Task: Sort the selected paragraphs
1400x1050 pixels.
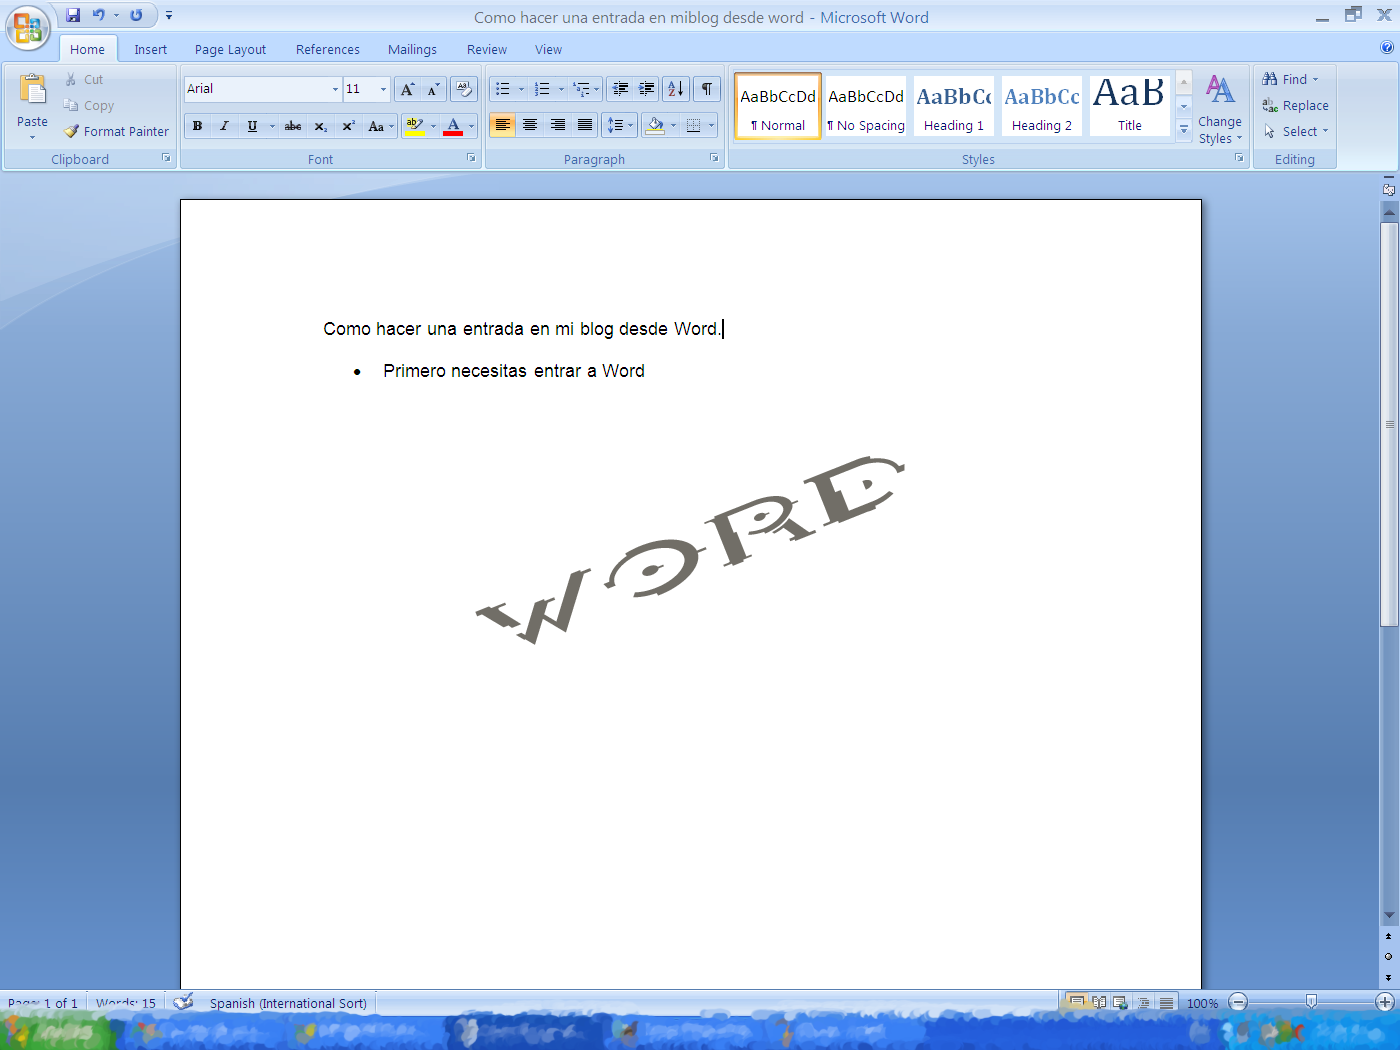Action: [x=676, y=89]
